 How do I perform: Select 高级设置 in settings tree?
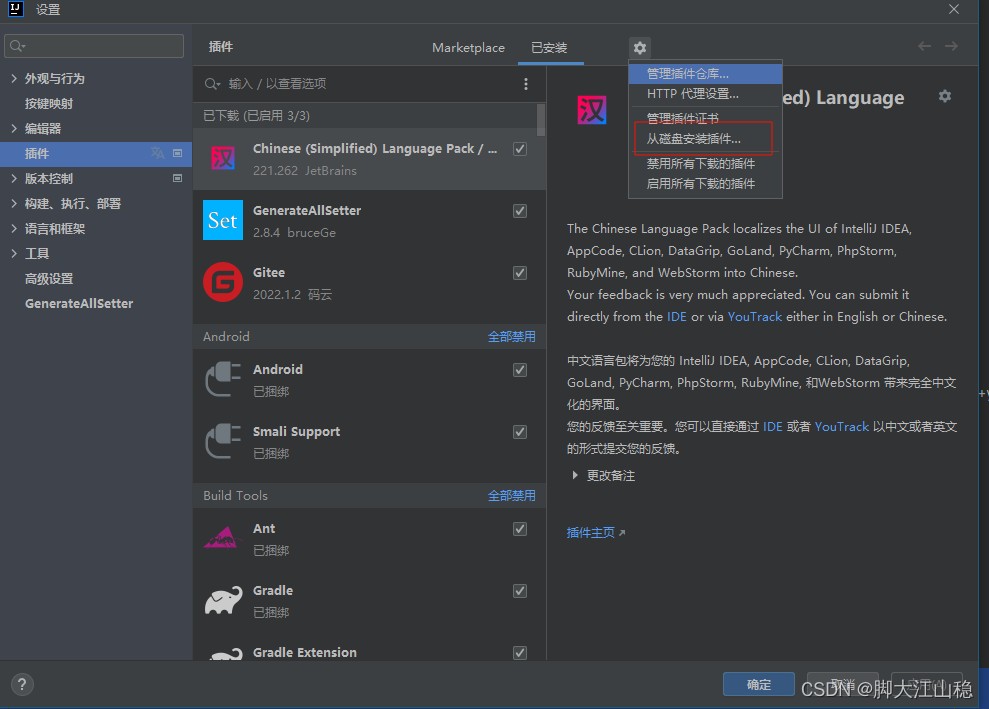(49, 278)
